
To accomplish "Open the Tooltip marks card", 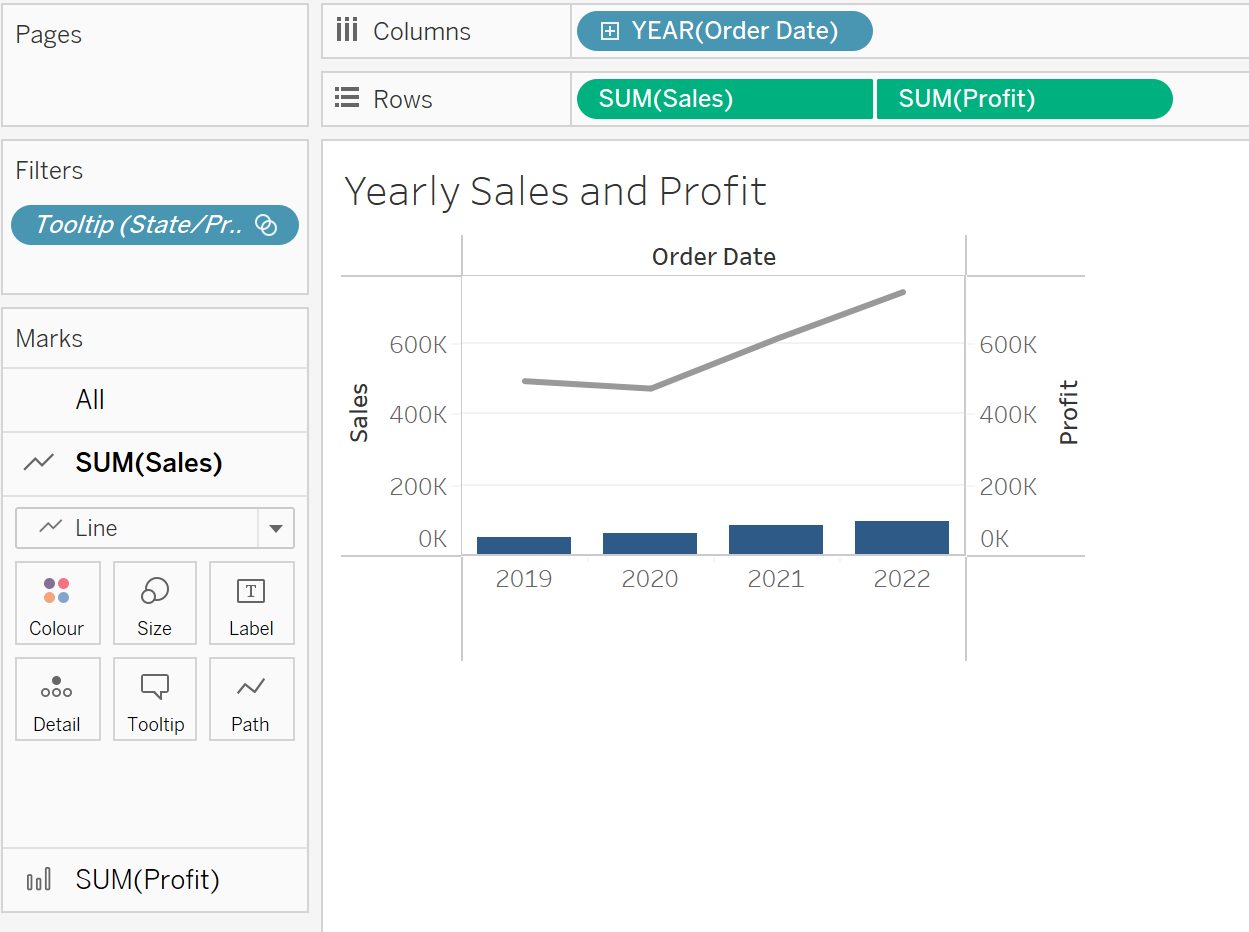I will [x=154, y=699].
